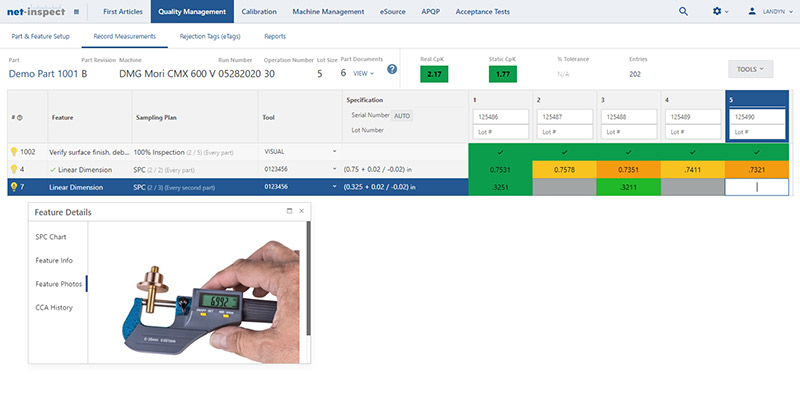
Task: Open Acceptance Tests menu
Action: (483, 11)
